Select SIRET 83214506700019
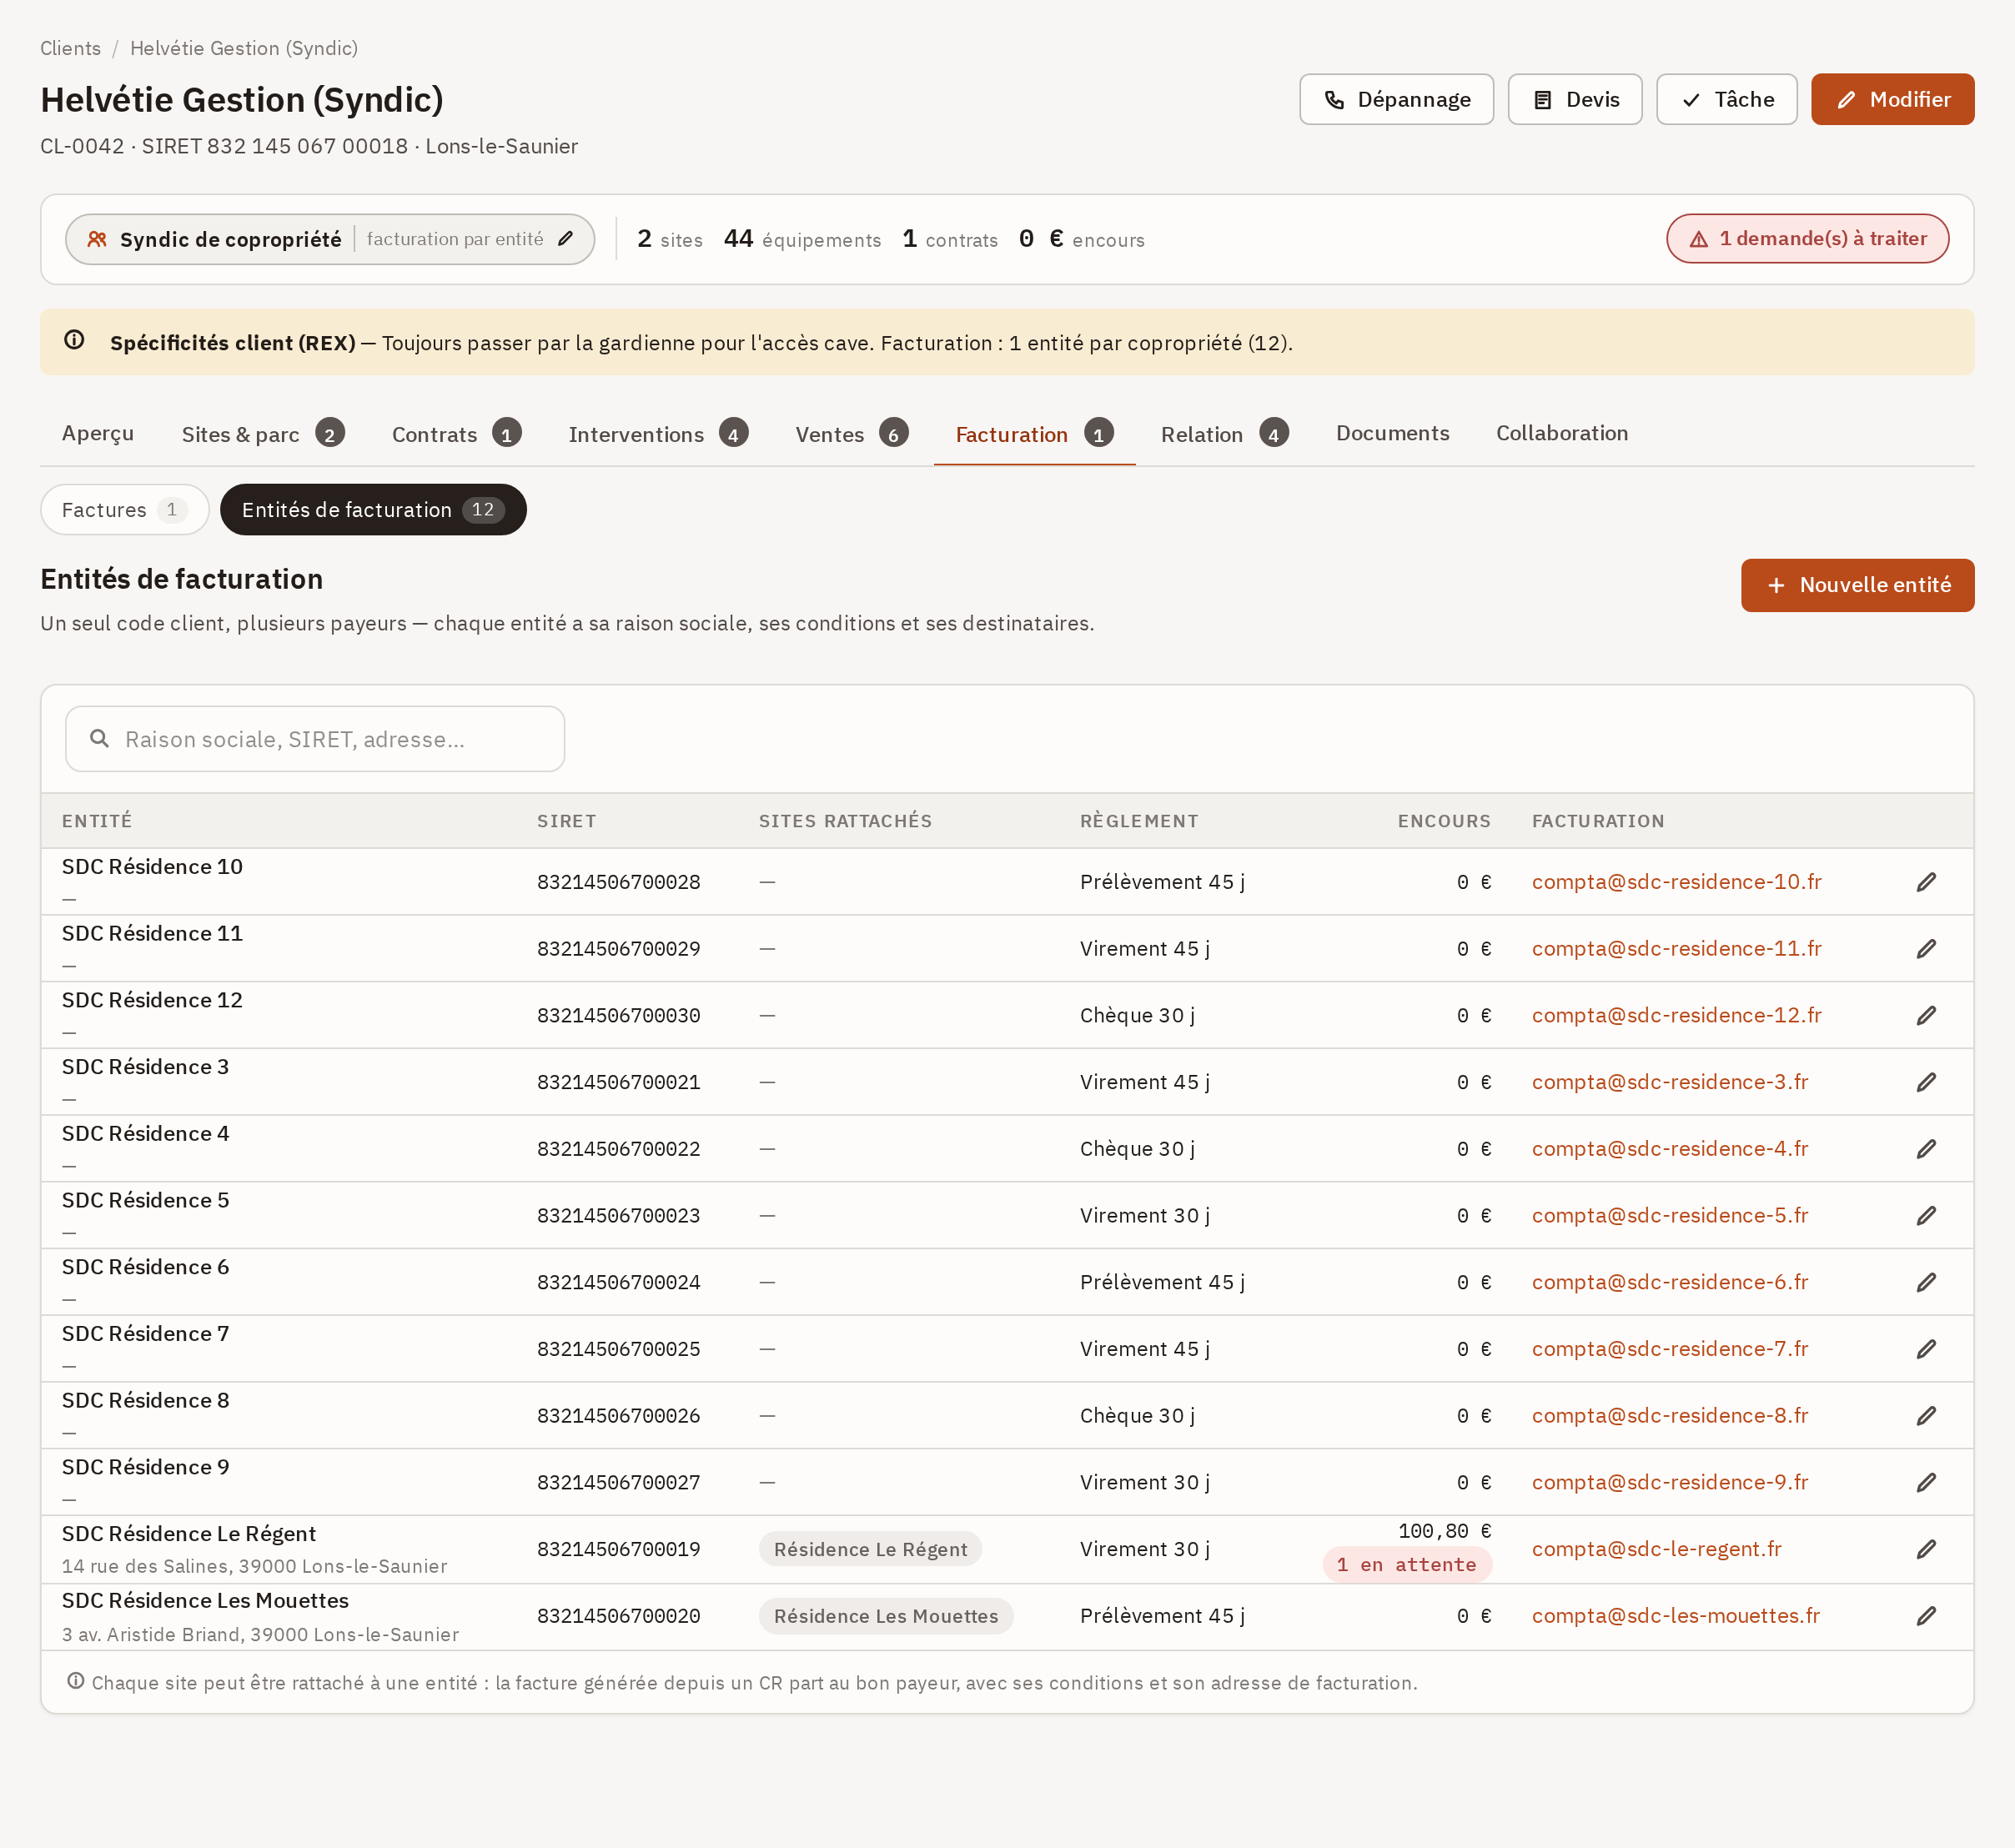The image size is (2015, 1848). [x=618, y=1549]
